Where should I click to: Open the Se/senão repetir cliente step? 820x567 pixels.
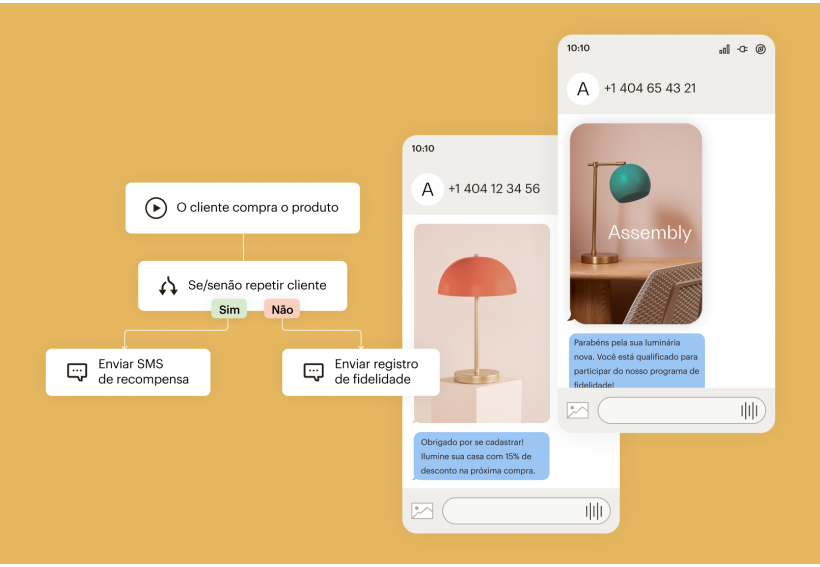[x=243, y=286]
